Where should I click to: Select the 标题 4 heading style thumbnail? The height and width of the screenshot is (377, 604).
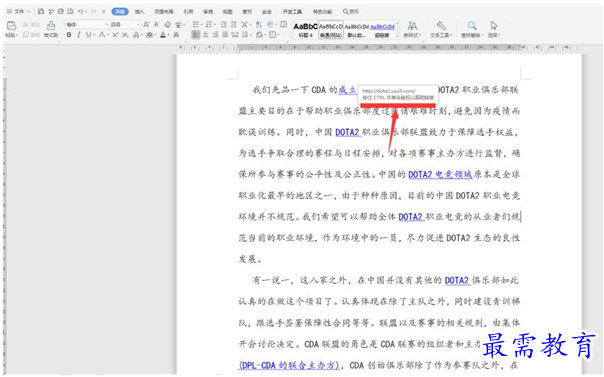coord(305,30)
